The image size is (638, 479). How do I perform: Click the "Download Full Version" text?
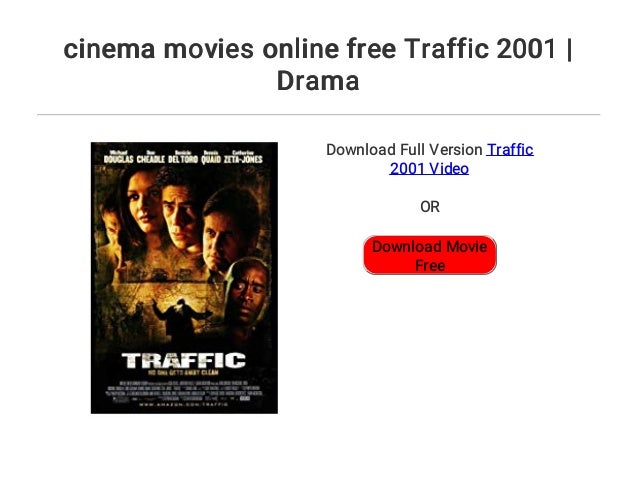(404, 150)
